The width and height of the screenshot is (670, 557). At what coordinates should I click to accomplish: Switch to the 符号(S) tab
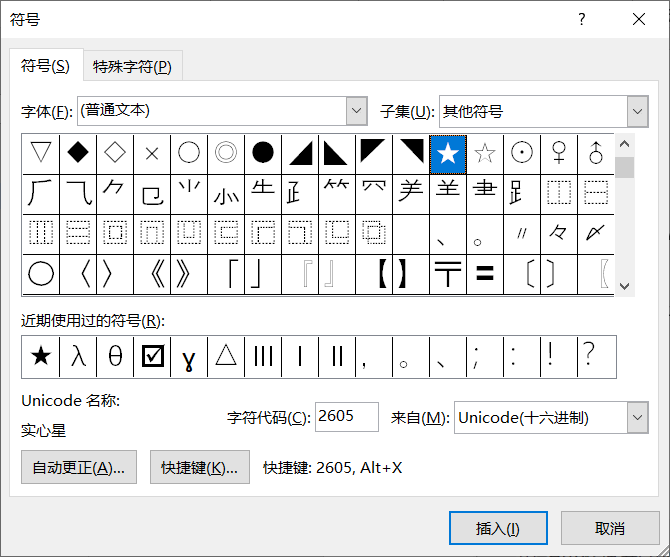[x=45, y=66]
